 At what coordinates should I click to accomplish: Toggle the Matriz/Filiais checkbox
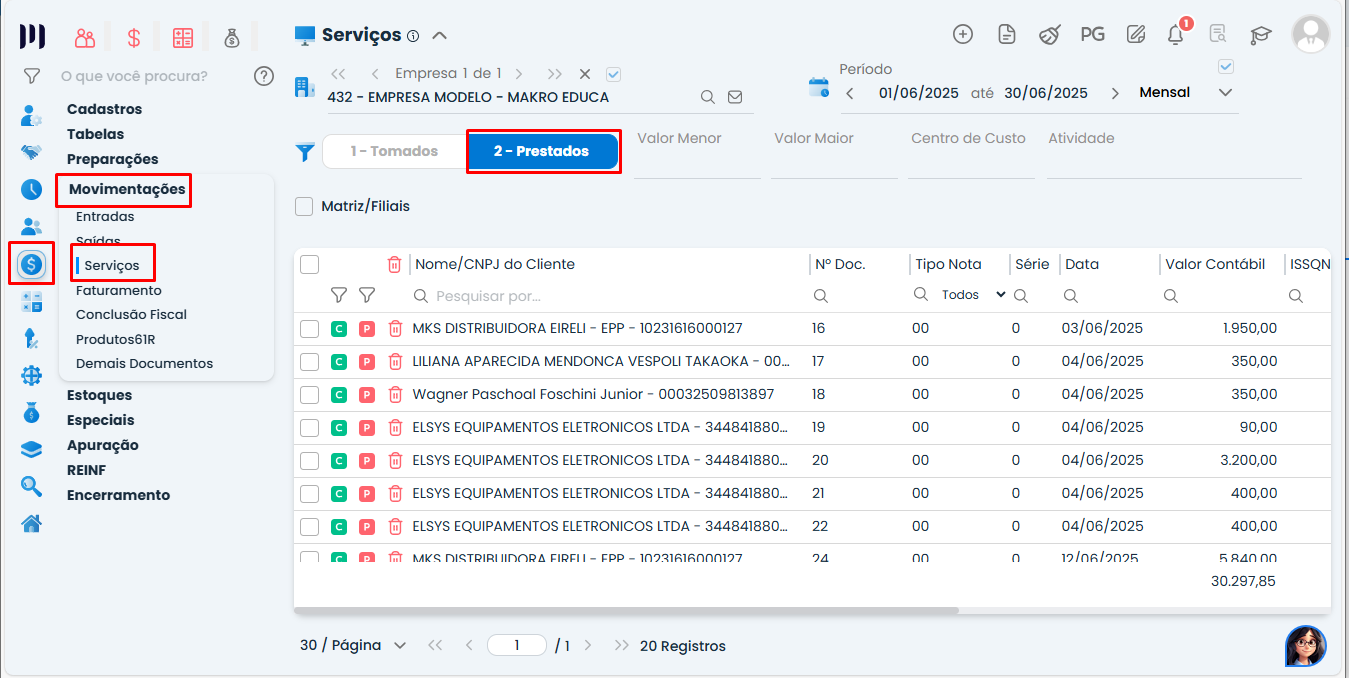(305, 206)
